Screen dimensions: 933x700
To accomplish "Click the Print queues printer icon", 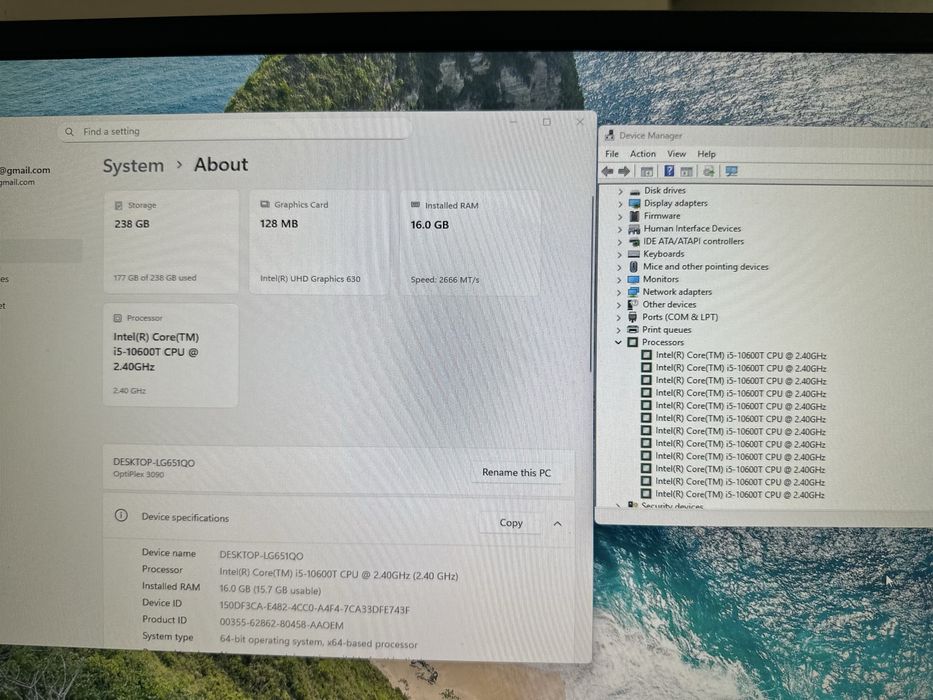I will [x=633, y=329].
